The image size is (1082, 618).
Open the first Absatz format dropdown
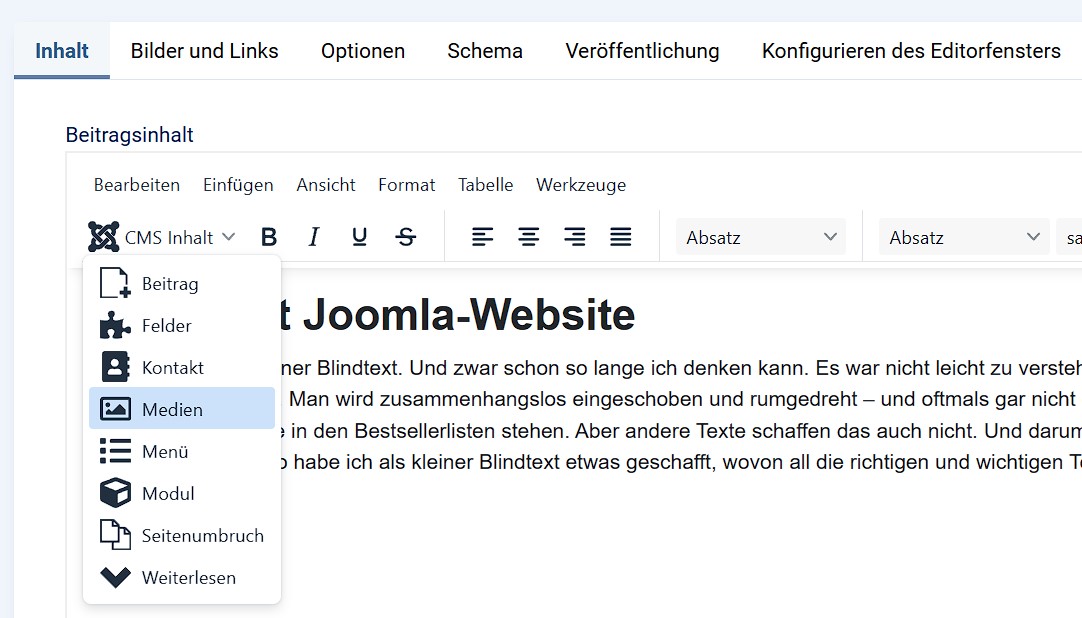click(x=761, y=237)
